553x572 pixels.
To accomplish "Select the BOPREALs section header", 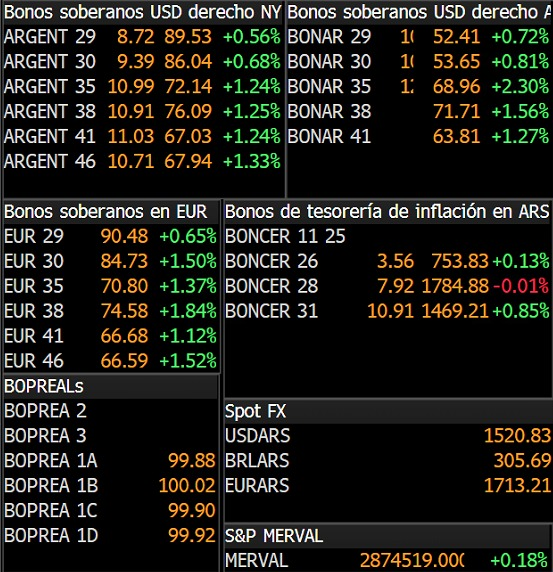I will (44, 386).
